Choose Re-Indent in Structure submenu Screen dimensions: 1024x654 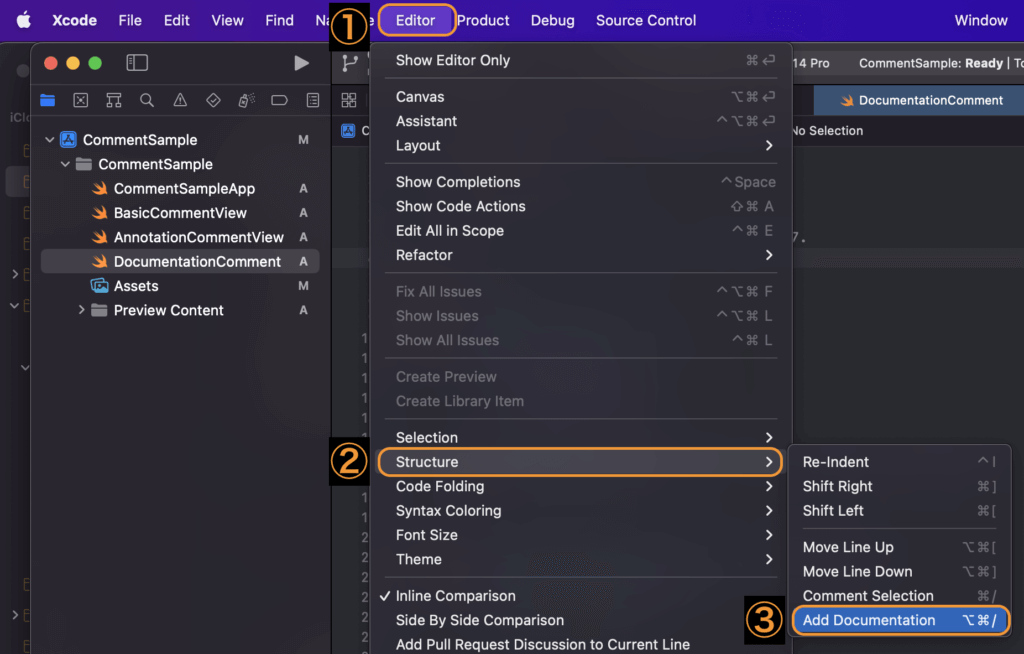(900, 462)
